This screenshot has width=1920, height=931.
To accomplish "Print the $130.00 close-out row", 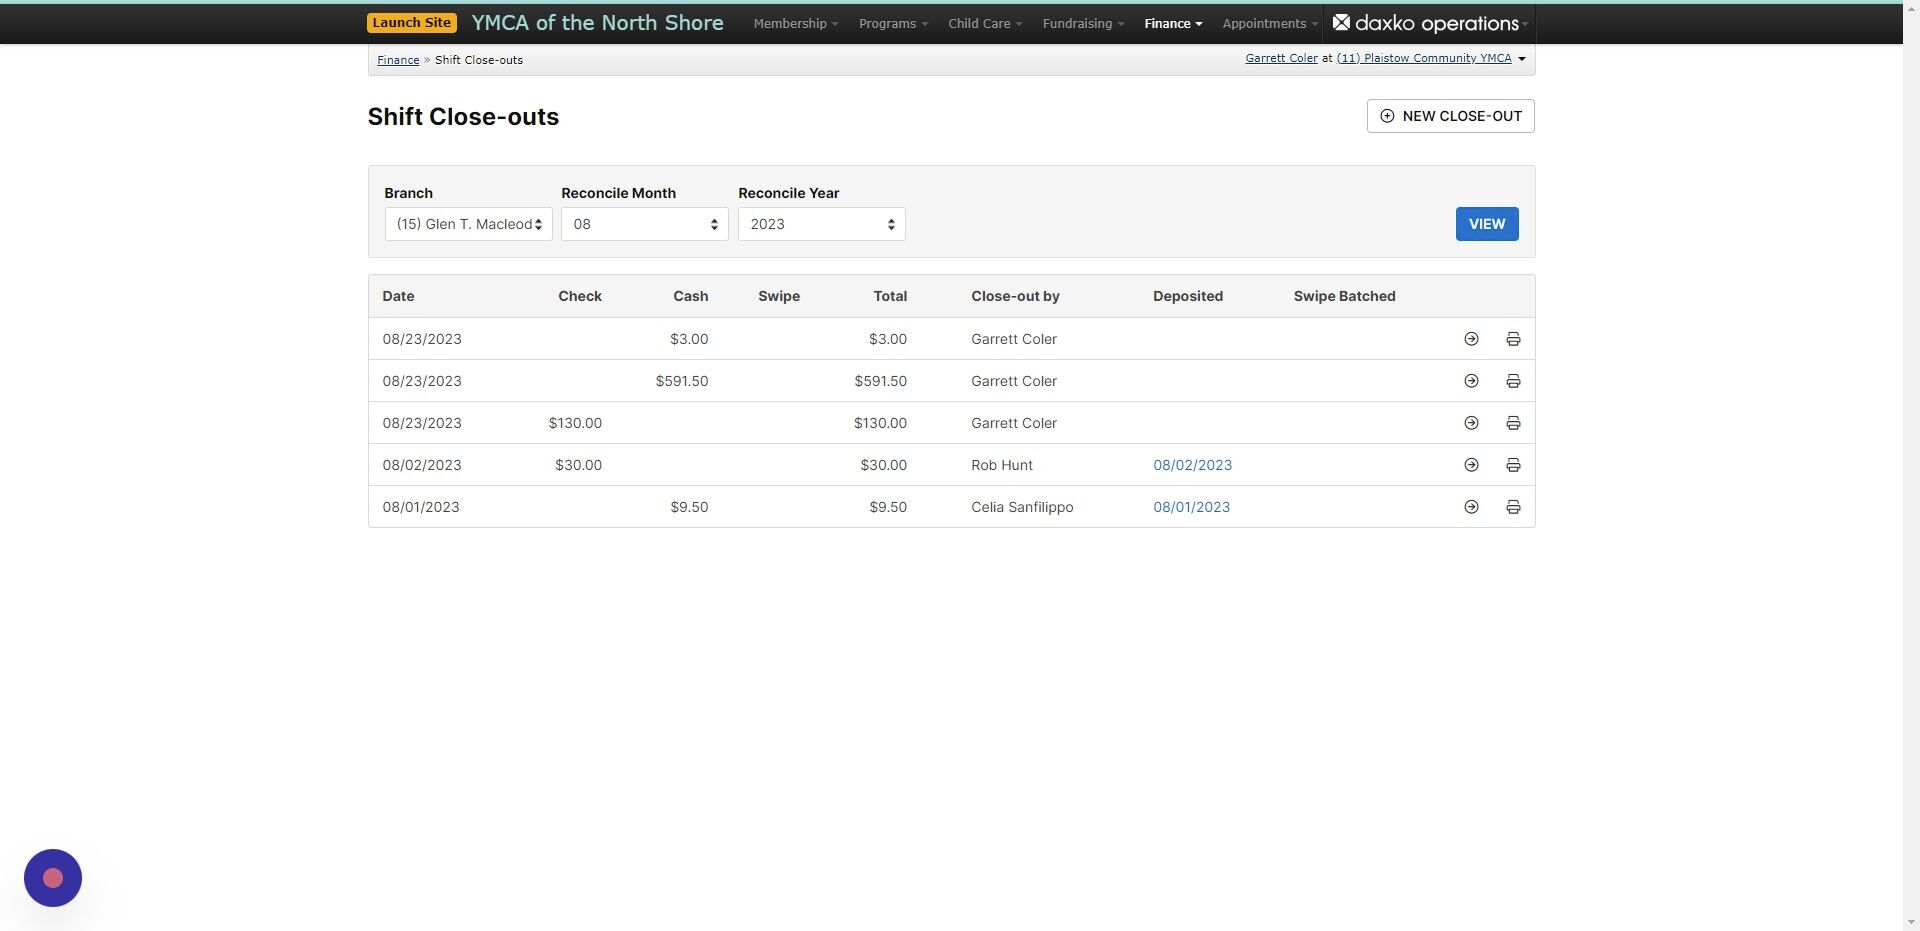I will (x=1513, y=423).
